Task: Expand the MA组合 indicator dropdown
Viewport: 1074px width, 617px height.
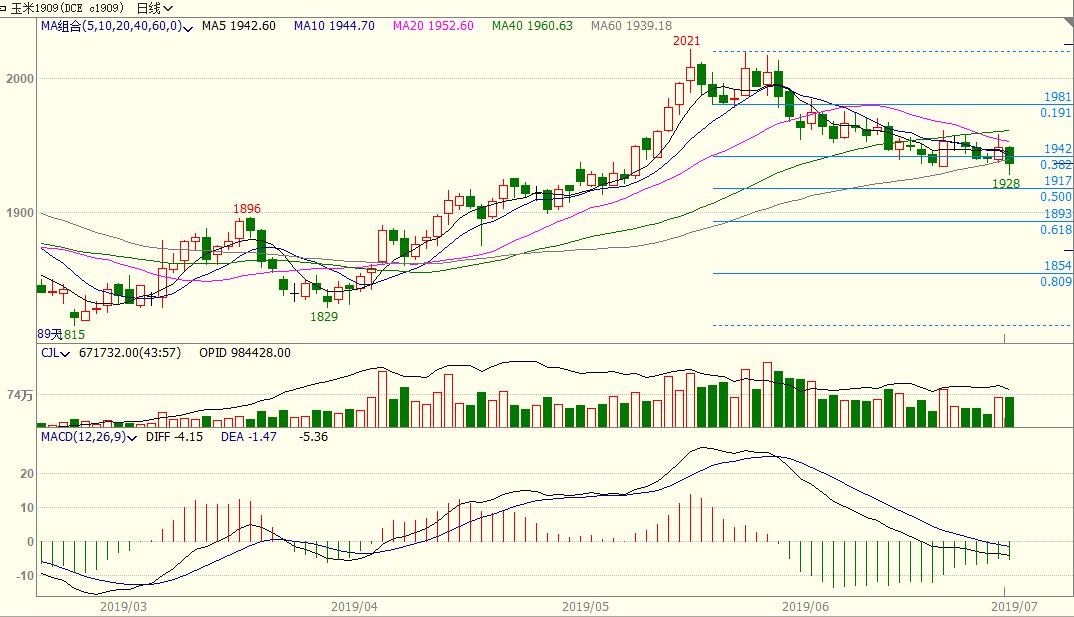Action: [x=190, y=26]
